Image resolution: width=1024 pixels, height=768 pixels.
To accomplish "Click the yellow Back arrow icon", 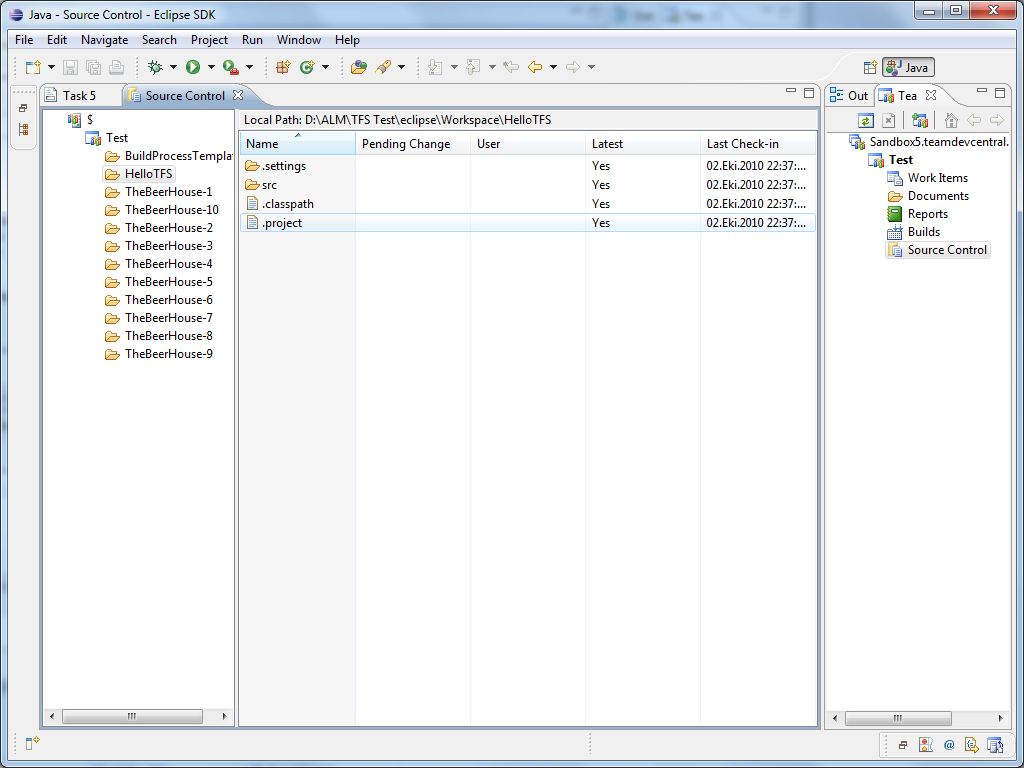I will pyautogui.click(x=535, y=67).
